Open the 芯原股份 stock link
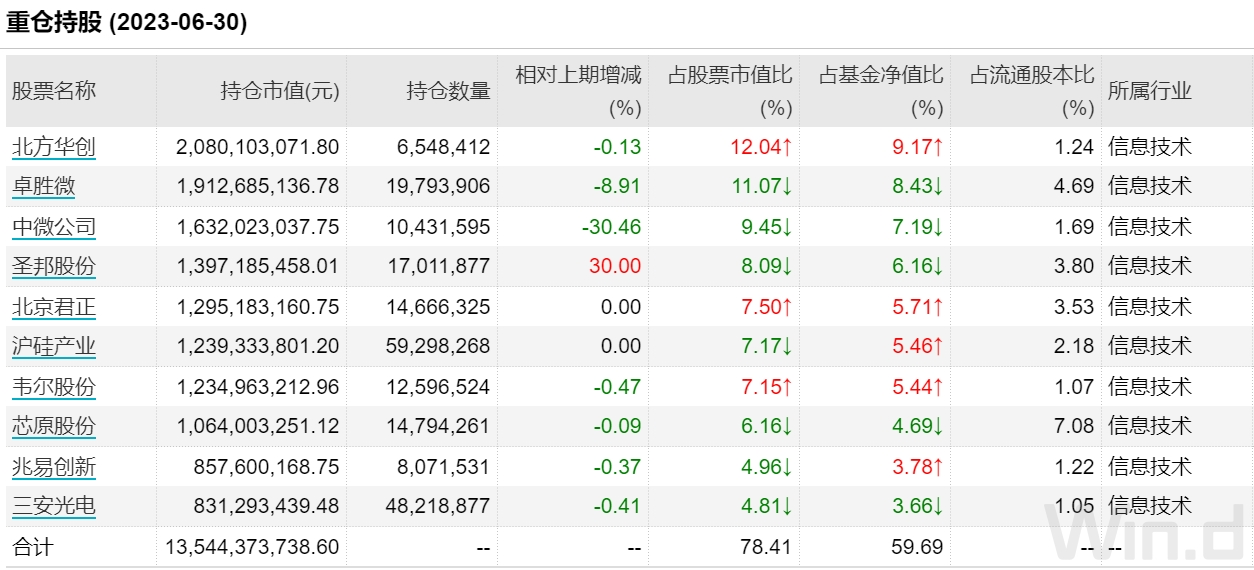 tap(54, 426)
